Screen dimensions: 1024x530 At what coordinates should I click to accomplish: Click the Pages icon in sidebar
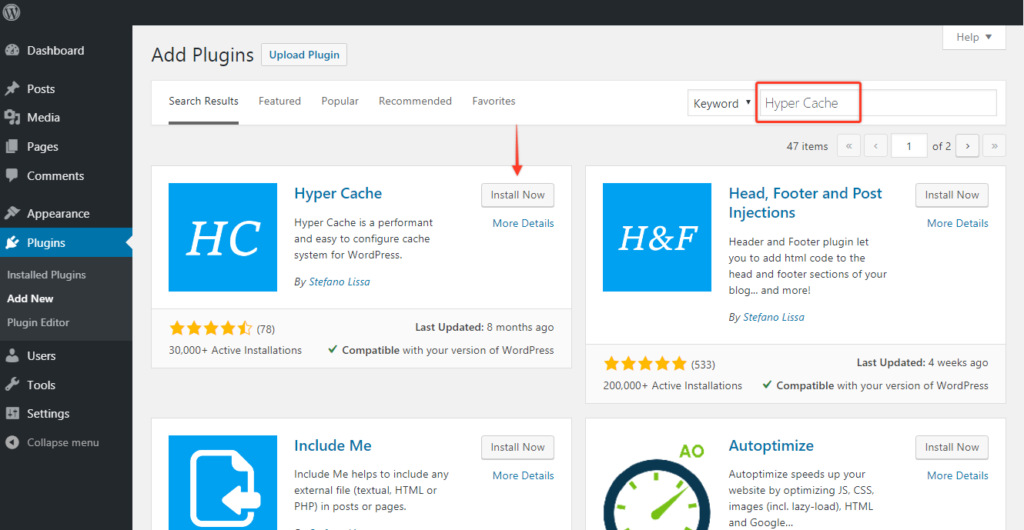coord(12,147)
